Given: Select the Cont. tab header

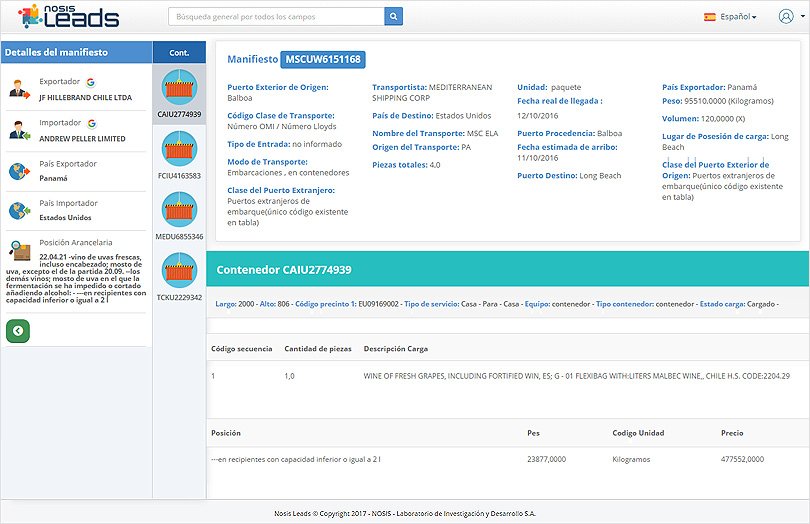Looking at the screenshot, I should pyautogui.click(x=179, y=53).
